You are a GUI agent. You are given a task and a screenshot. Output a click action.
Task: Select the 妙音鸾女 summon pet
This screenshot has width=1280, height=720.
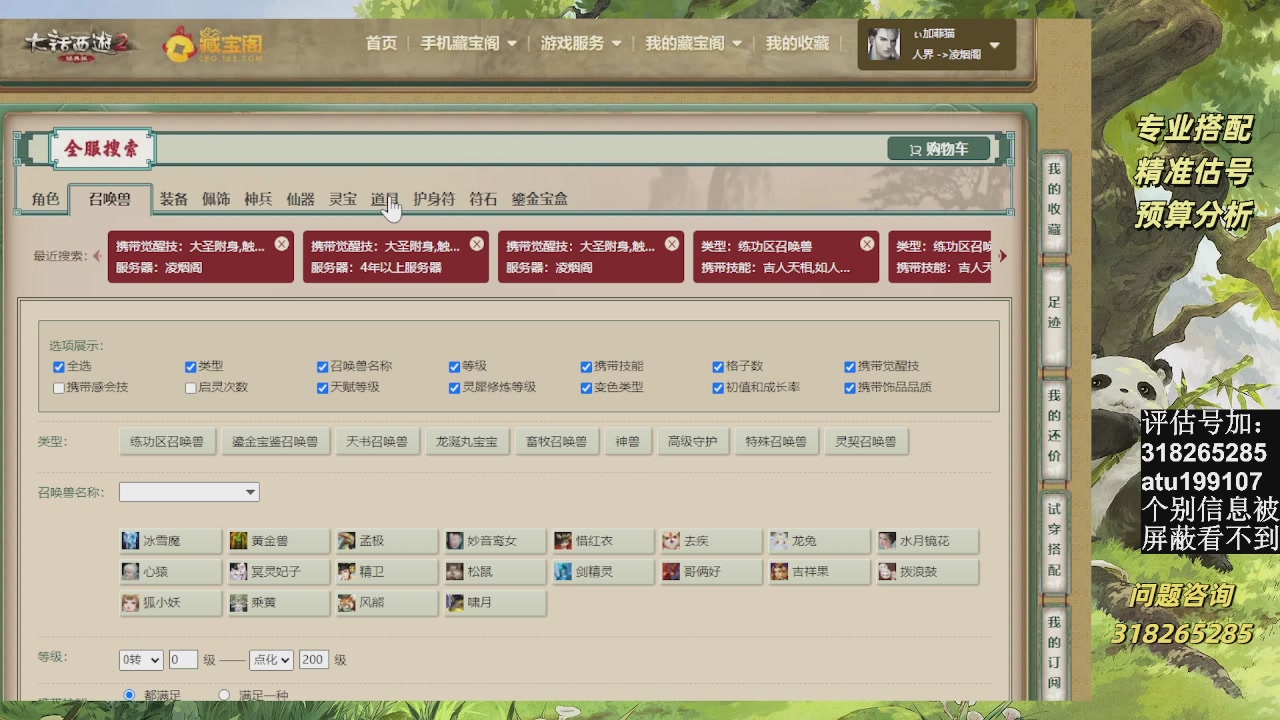495,541
